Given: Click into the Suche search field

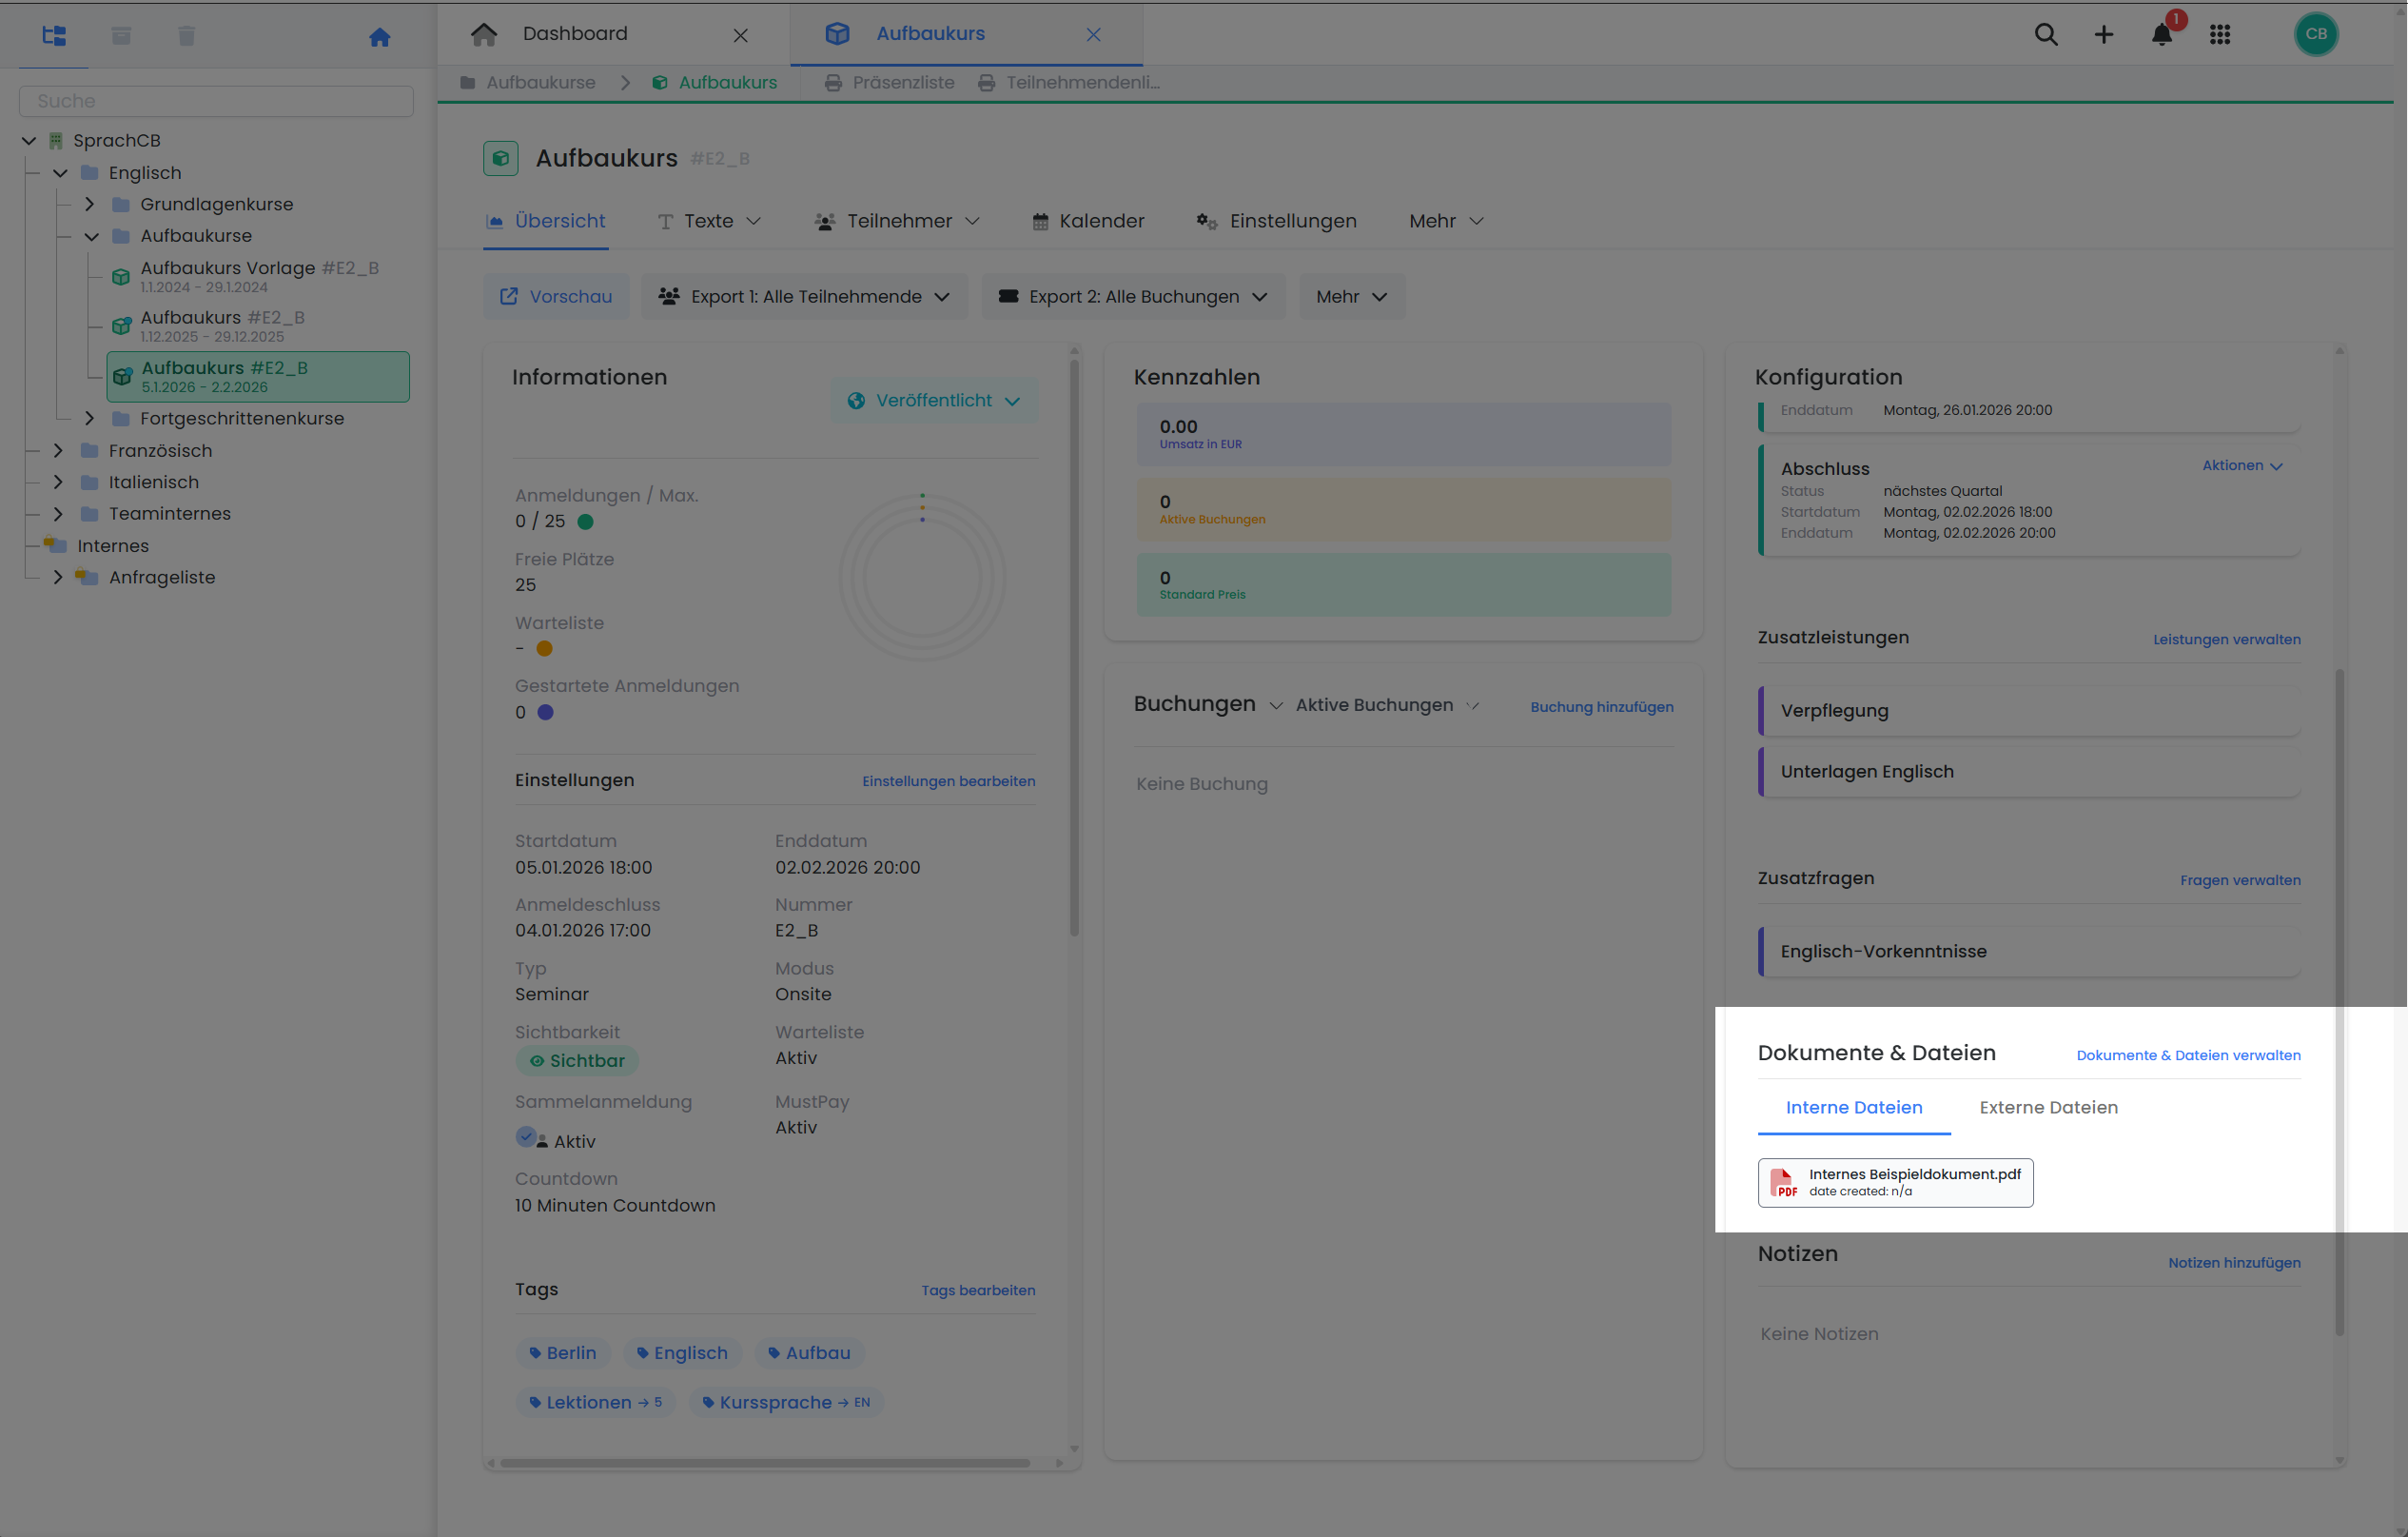Looking at the screenshot, I should [216, 101].
